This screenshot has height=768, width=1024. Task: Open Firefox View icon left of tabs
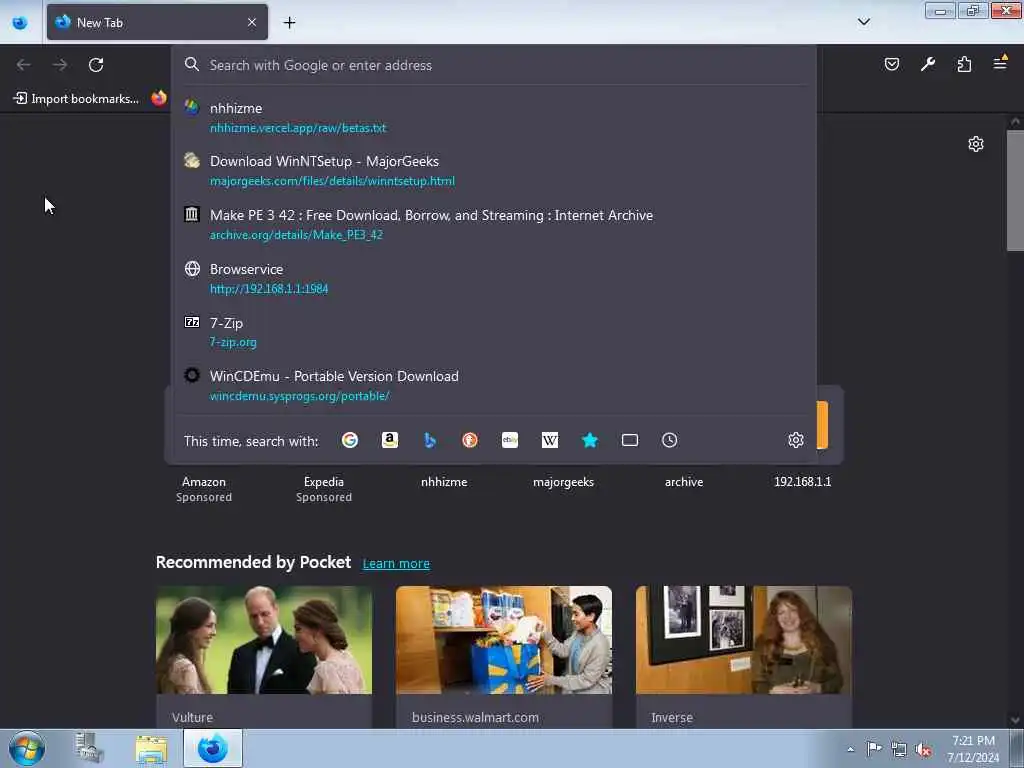point(20,23)
